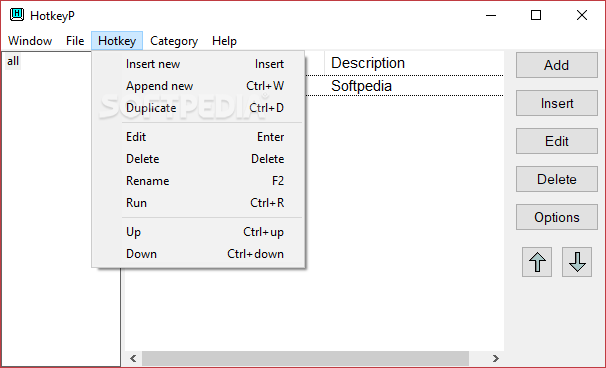Select the 'all' category in the list
The width and height of the screenshot is (606, 368).
point(13,61)
